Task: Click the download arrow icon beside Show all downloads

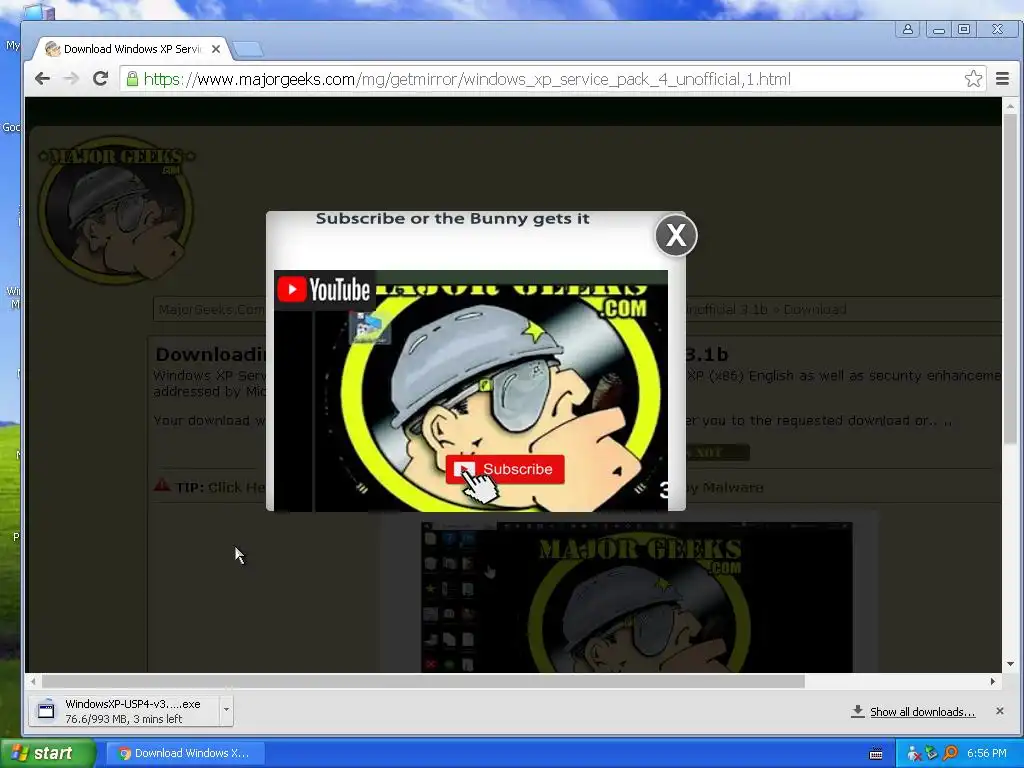Action: 857,711
